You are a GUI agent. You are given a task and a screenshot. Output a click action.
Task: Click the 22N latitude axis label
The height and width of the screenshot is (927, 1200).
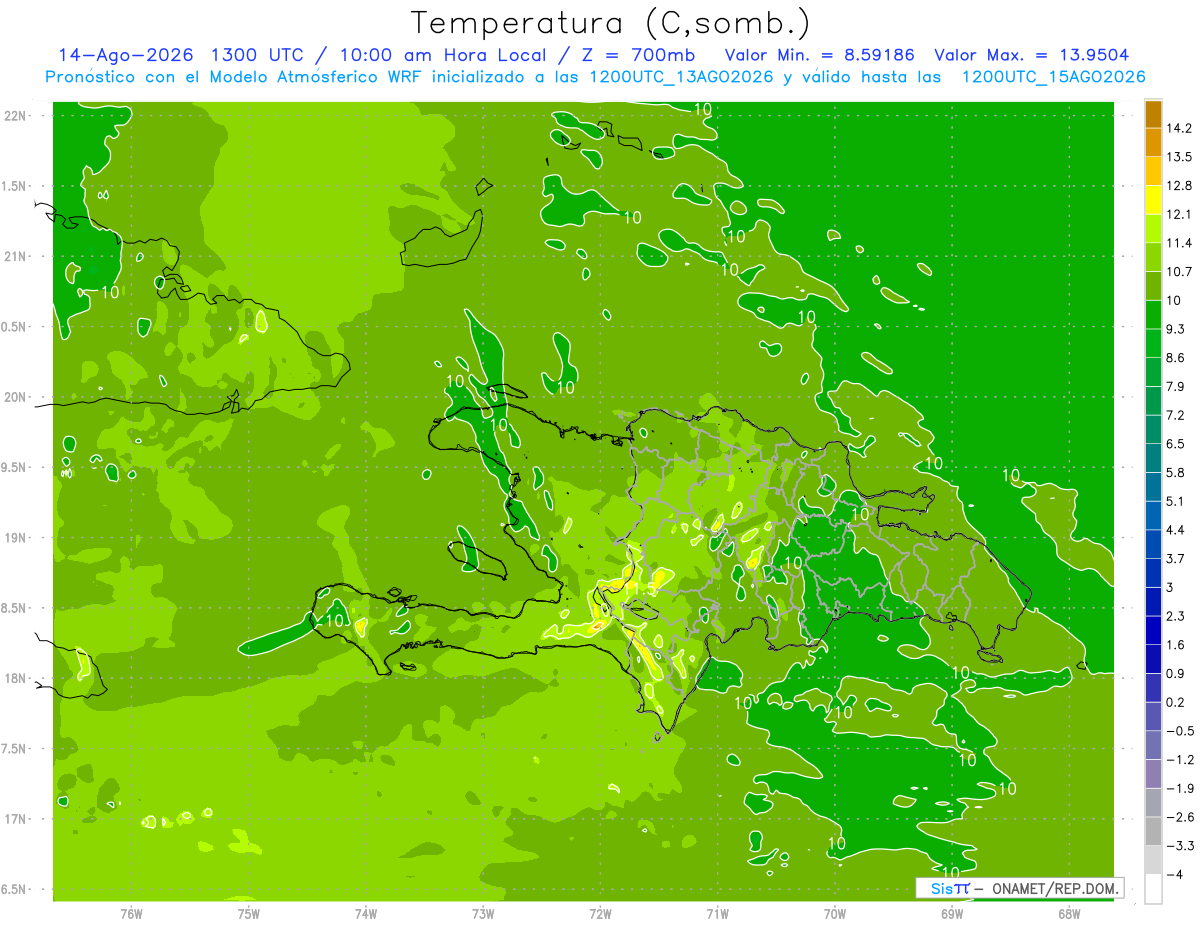point(17,116)
